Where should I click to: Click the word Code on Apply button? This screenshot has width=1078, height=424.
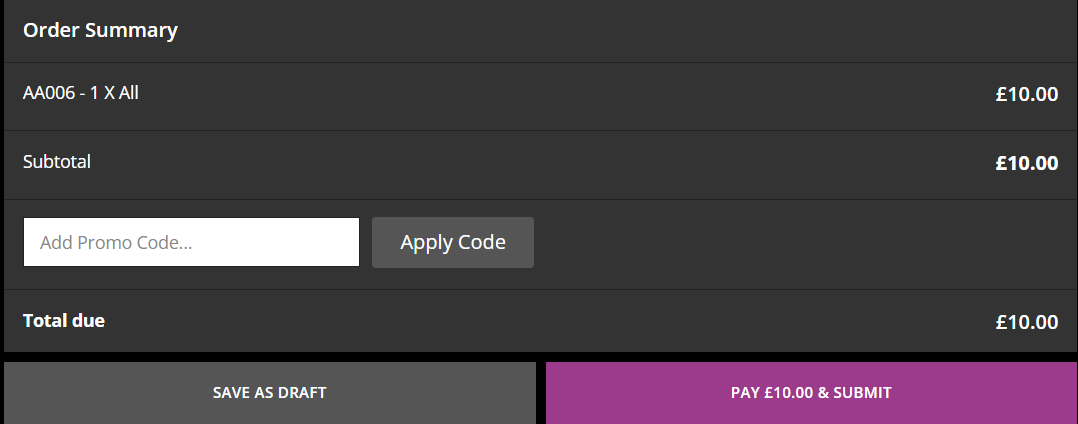(482, 242)
